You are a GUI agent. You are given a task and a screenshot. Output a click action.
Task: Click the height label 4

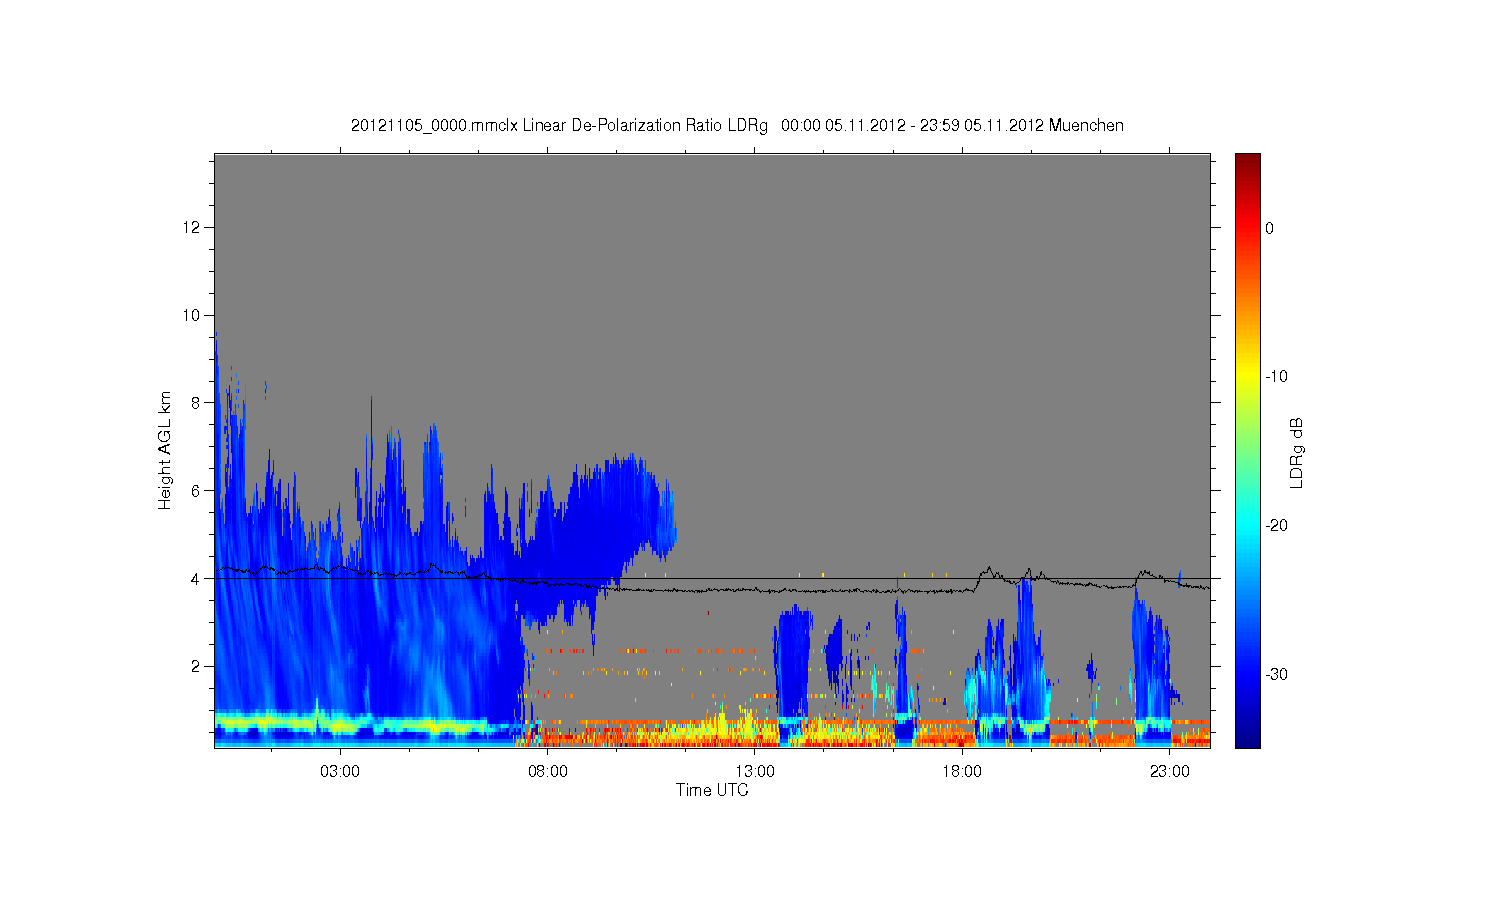pos(196,578)
